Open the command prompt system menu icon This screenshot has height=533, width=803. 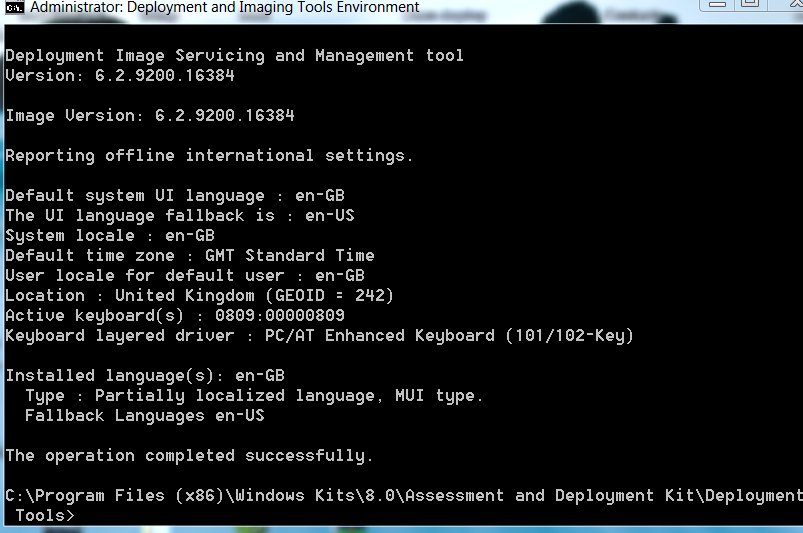tap(14, 8)
